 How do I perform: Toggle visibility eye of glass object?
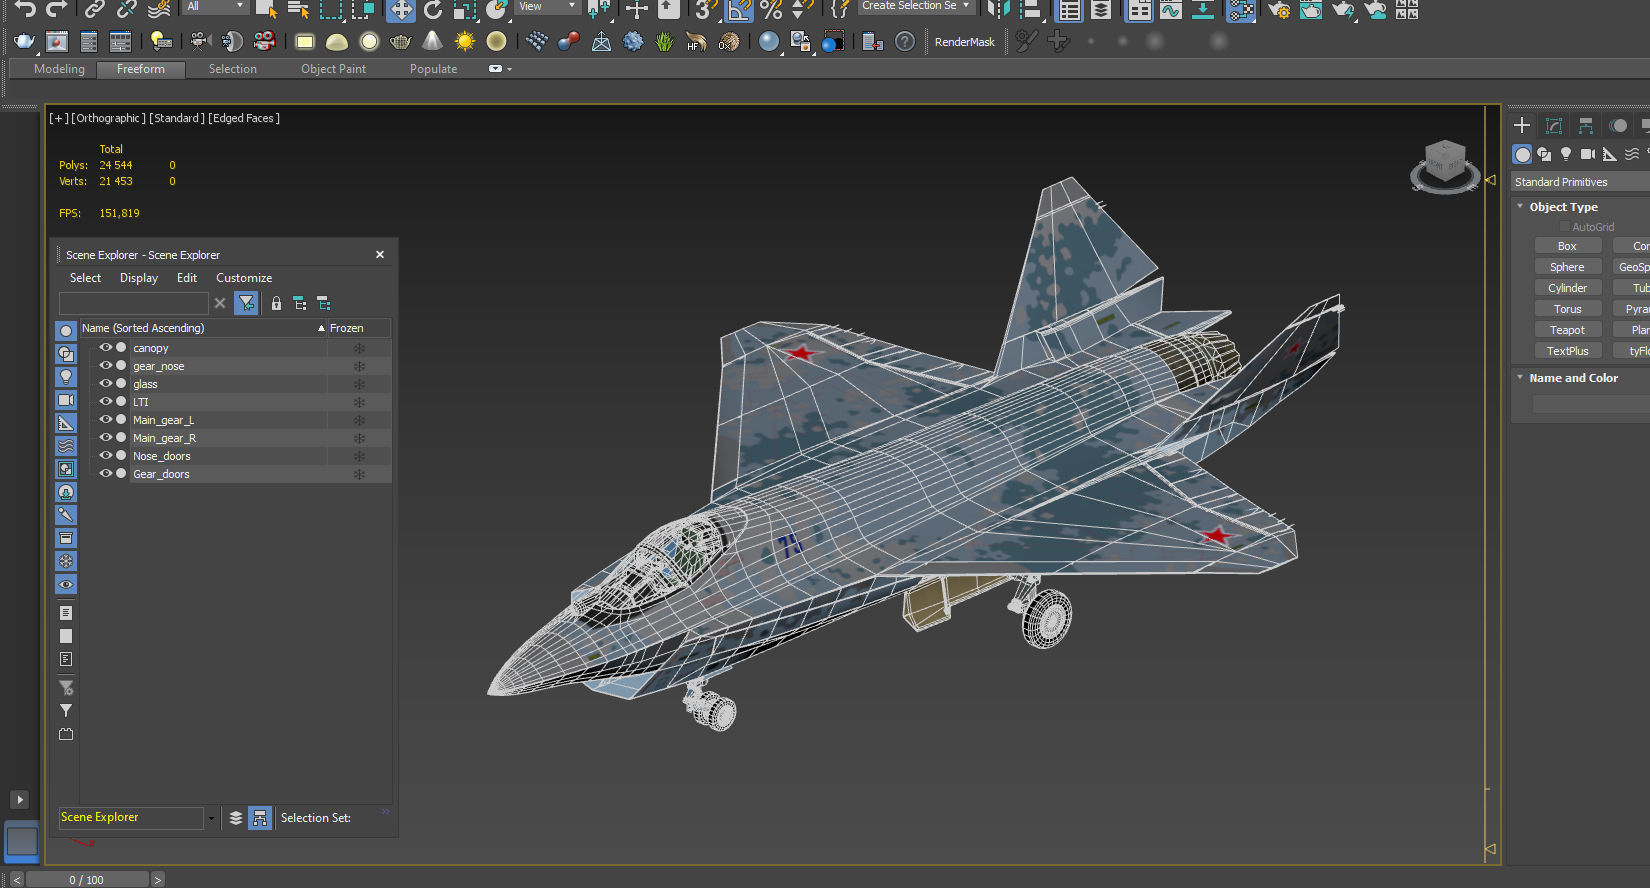pyautogui.click(x=105, y=383)
